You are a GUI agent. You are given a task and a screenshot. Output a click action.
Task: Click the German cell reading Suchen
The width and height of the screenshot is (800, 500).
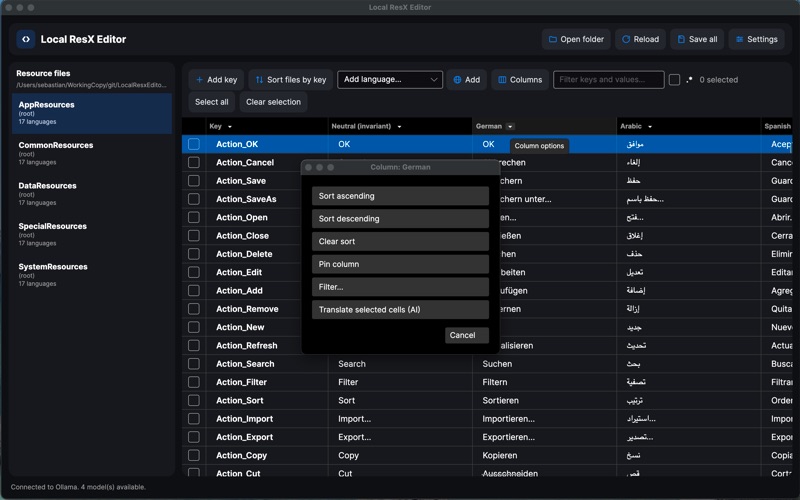pyautogui.click(x=544, y=364)
